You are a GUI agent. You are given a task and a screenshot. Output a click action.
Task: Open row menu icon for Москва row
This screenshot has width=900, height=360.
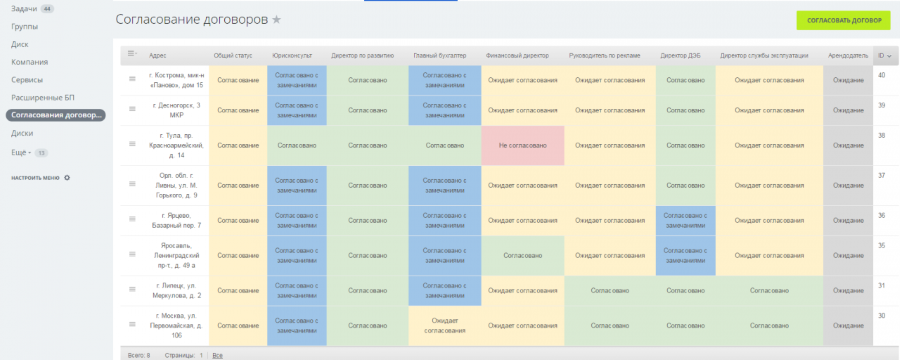(x=132, y=324)
